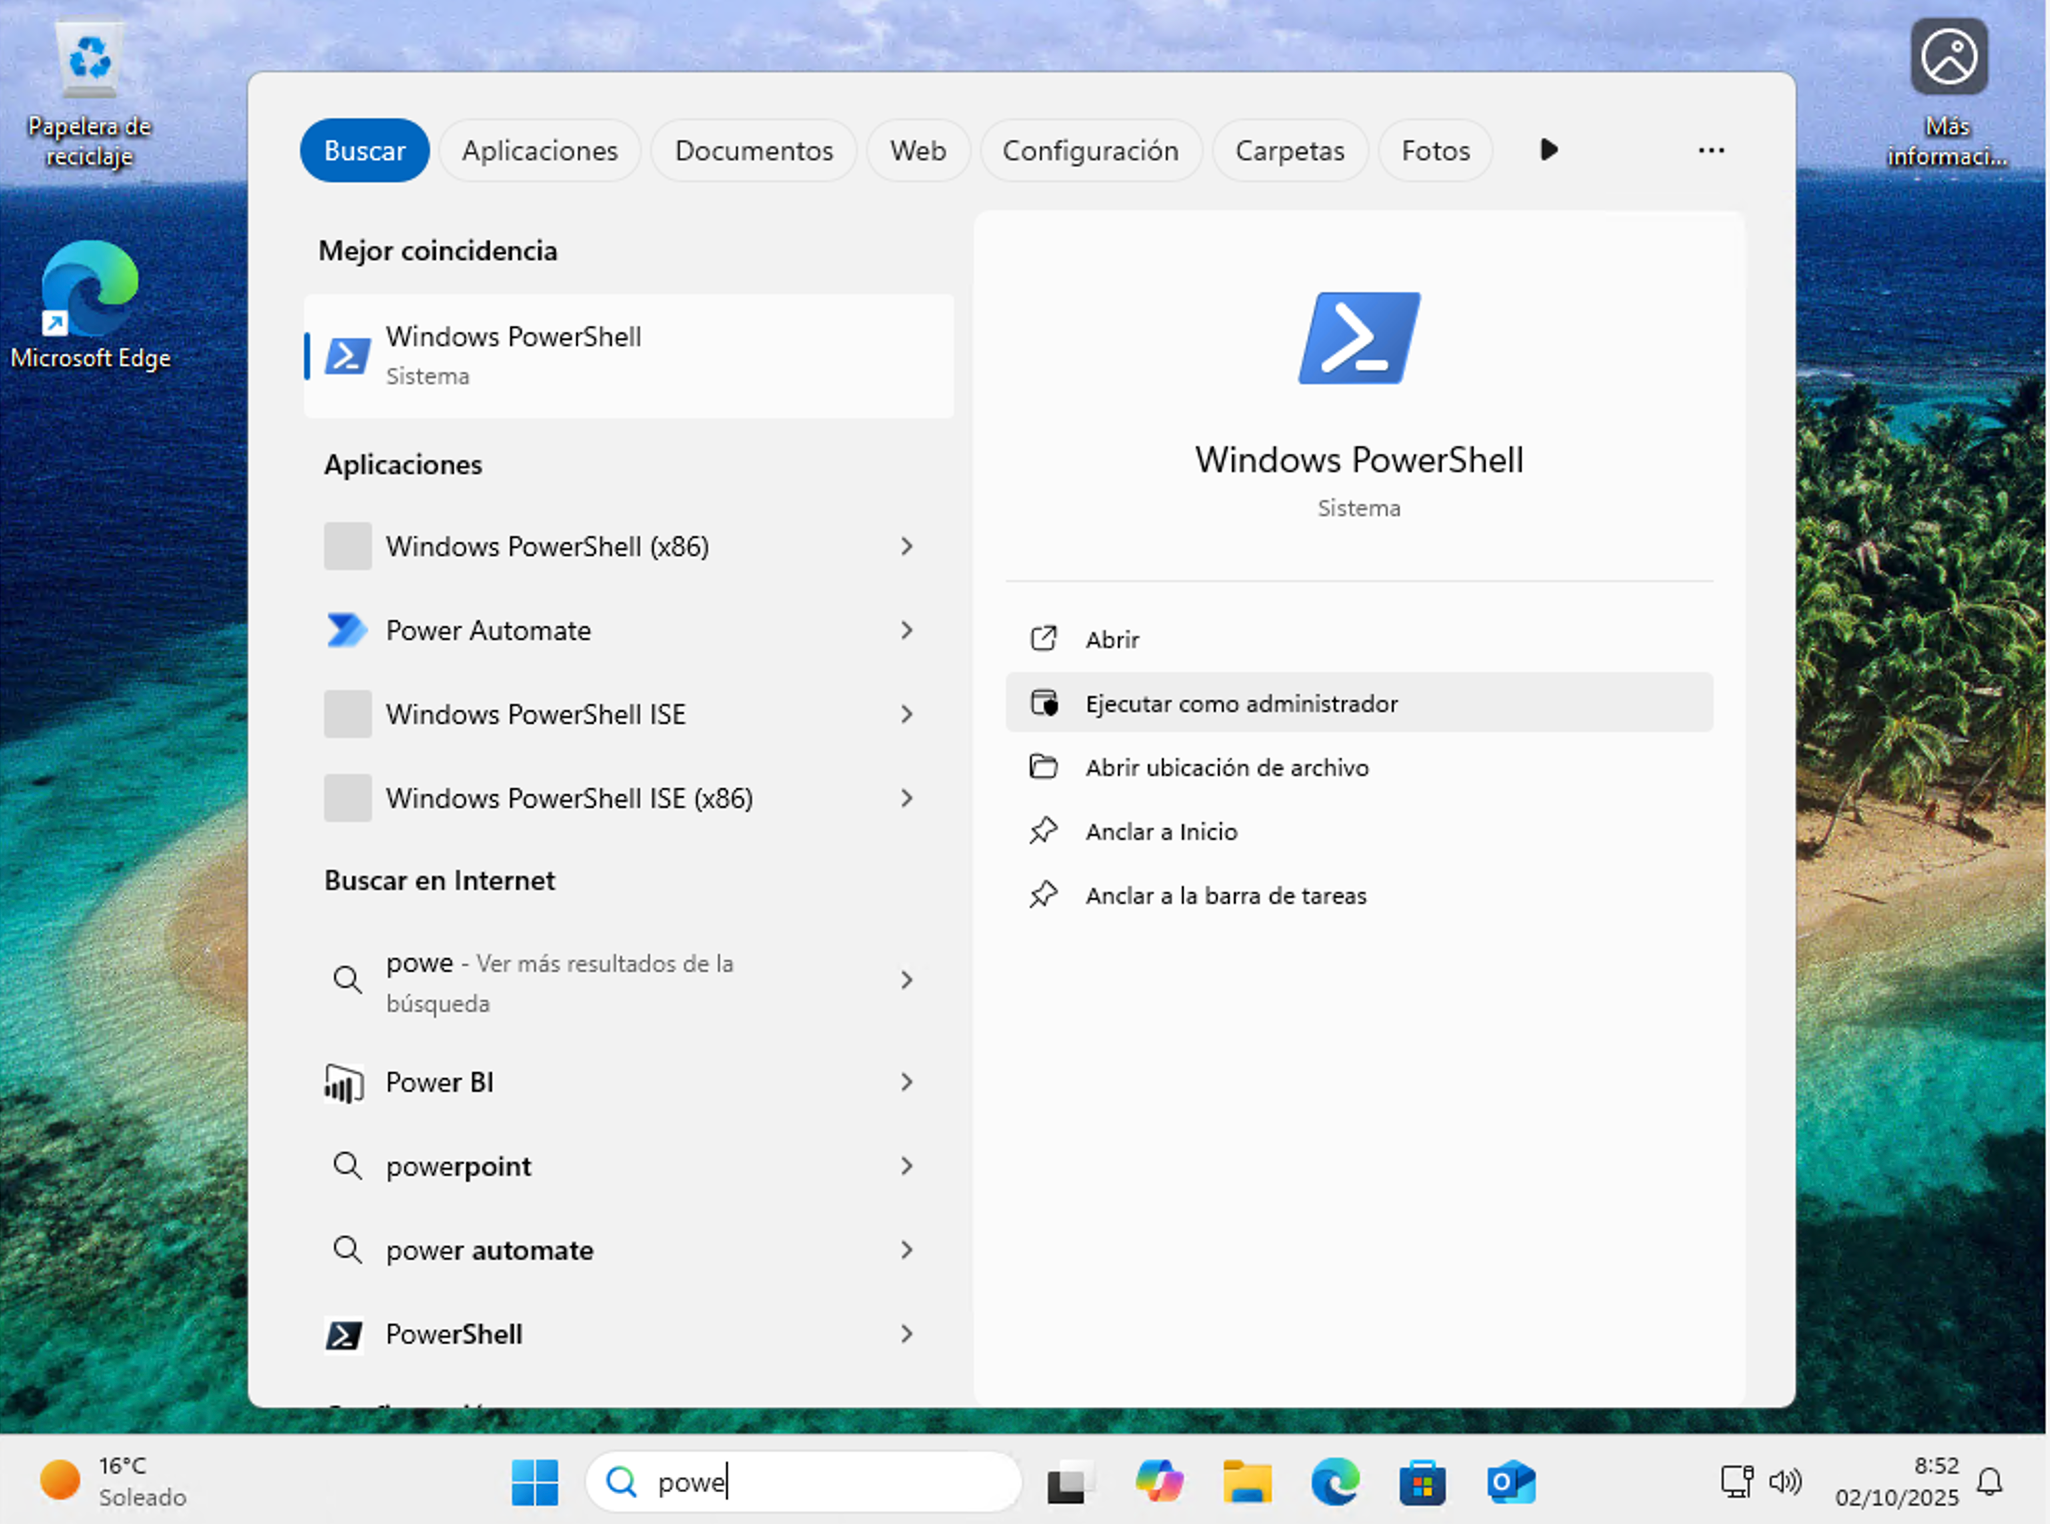
Task: Open the three-dots options menu
Action: 1711,150
